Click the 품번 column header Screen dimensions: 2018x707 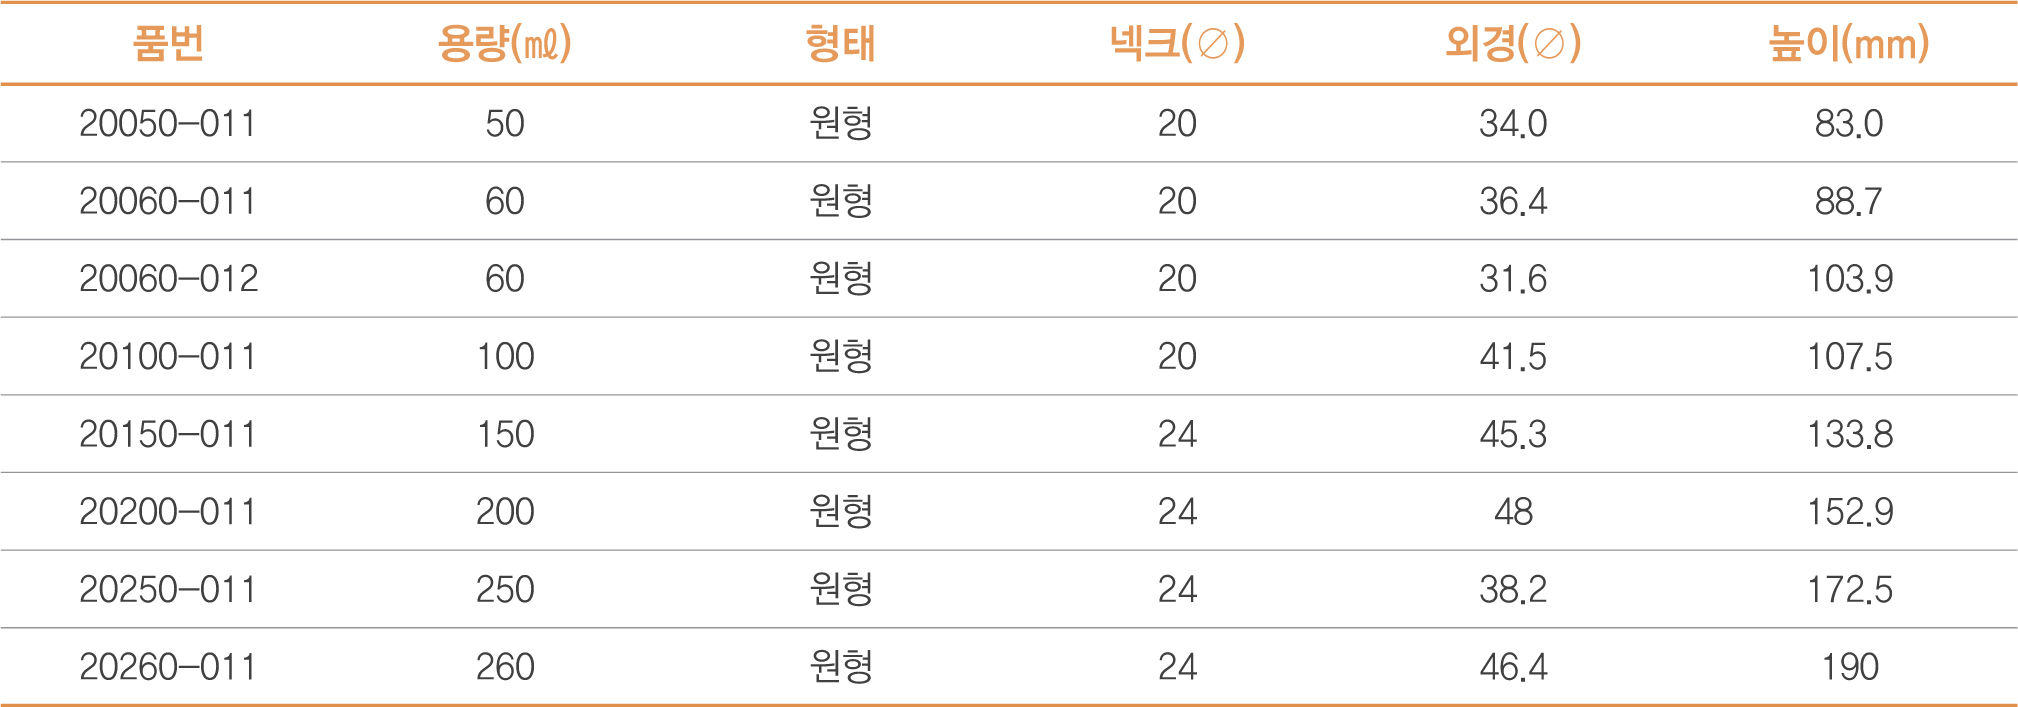[168, 44]
